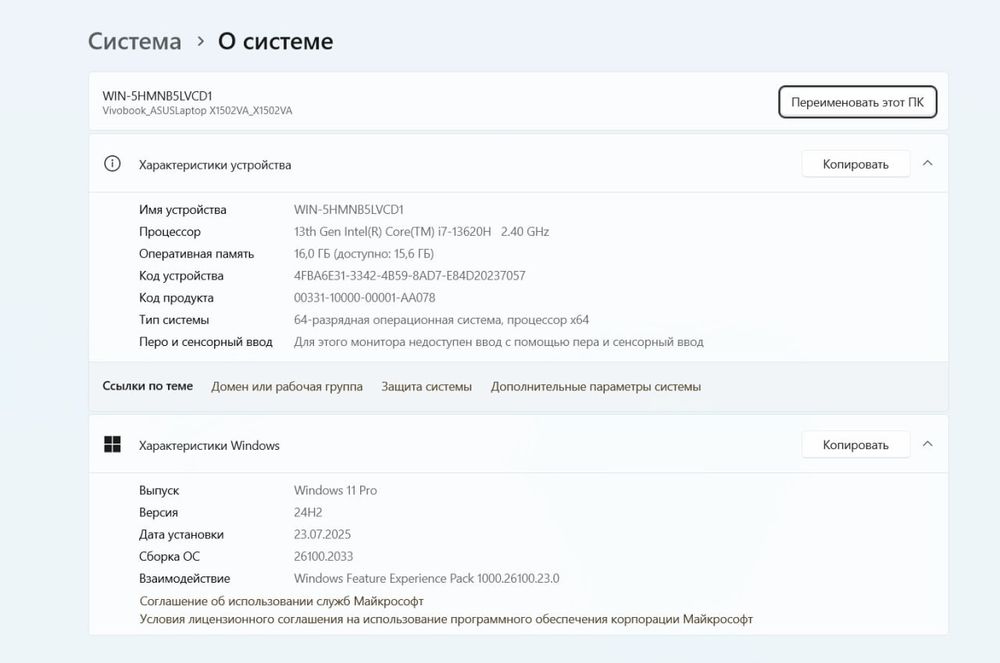
Task: Rename this PC with Переименовать этот ПК
Action: click(x=857, y=102)
